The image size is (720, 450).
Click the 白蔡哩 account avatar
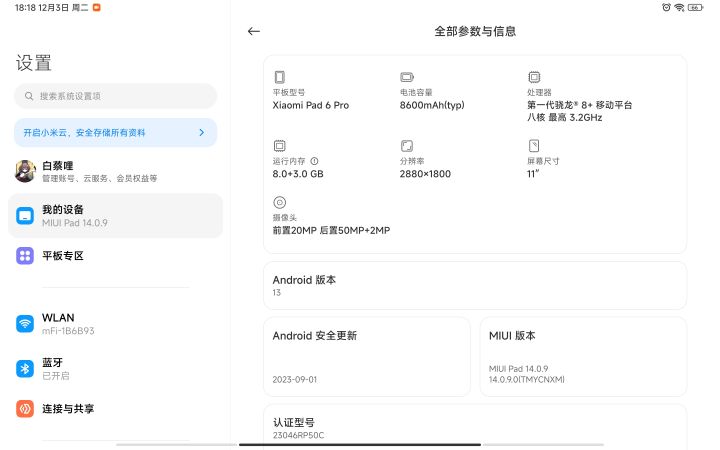pyautogui.click(x=26, y=171)
